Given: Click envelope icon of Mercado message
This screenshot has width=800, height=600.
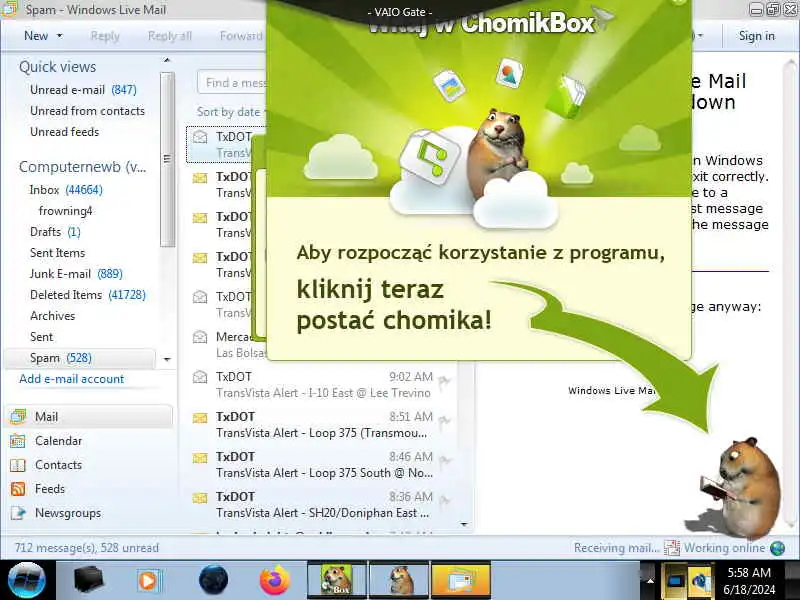Looking at the screenshot, I should tap(200, 337).
